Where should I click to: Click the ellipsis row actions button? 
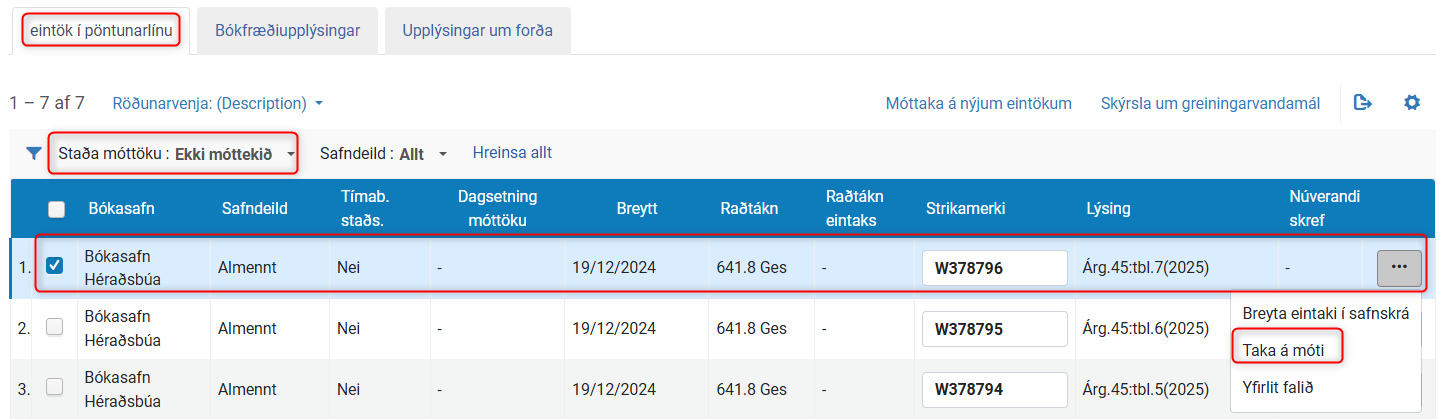tap(1398, 267)
